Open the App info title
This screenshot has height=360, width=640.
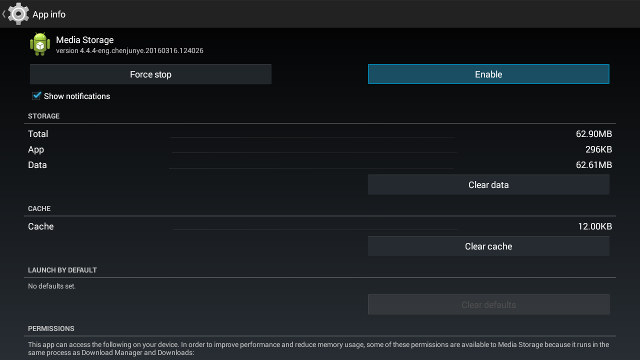pyautogui.click(x=49, y=14)
